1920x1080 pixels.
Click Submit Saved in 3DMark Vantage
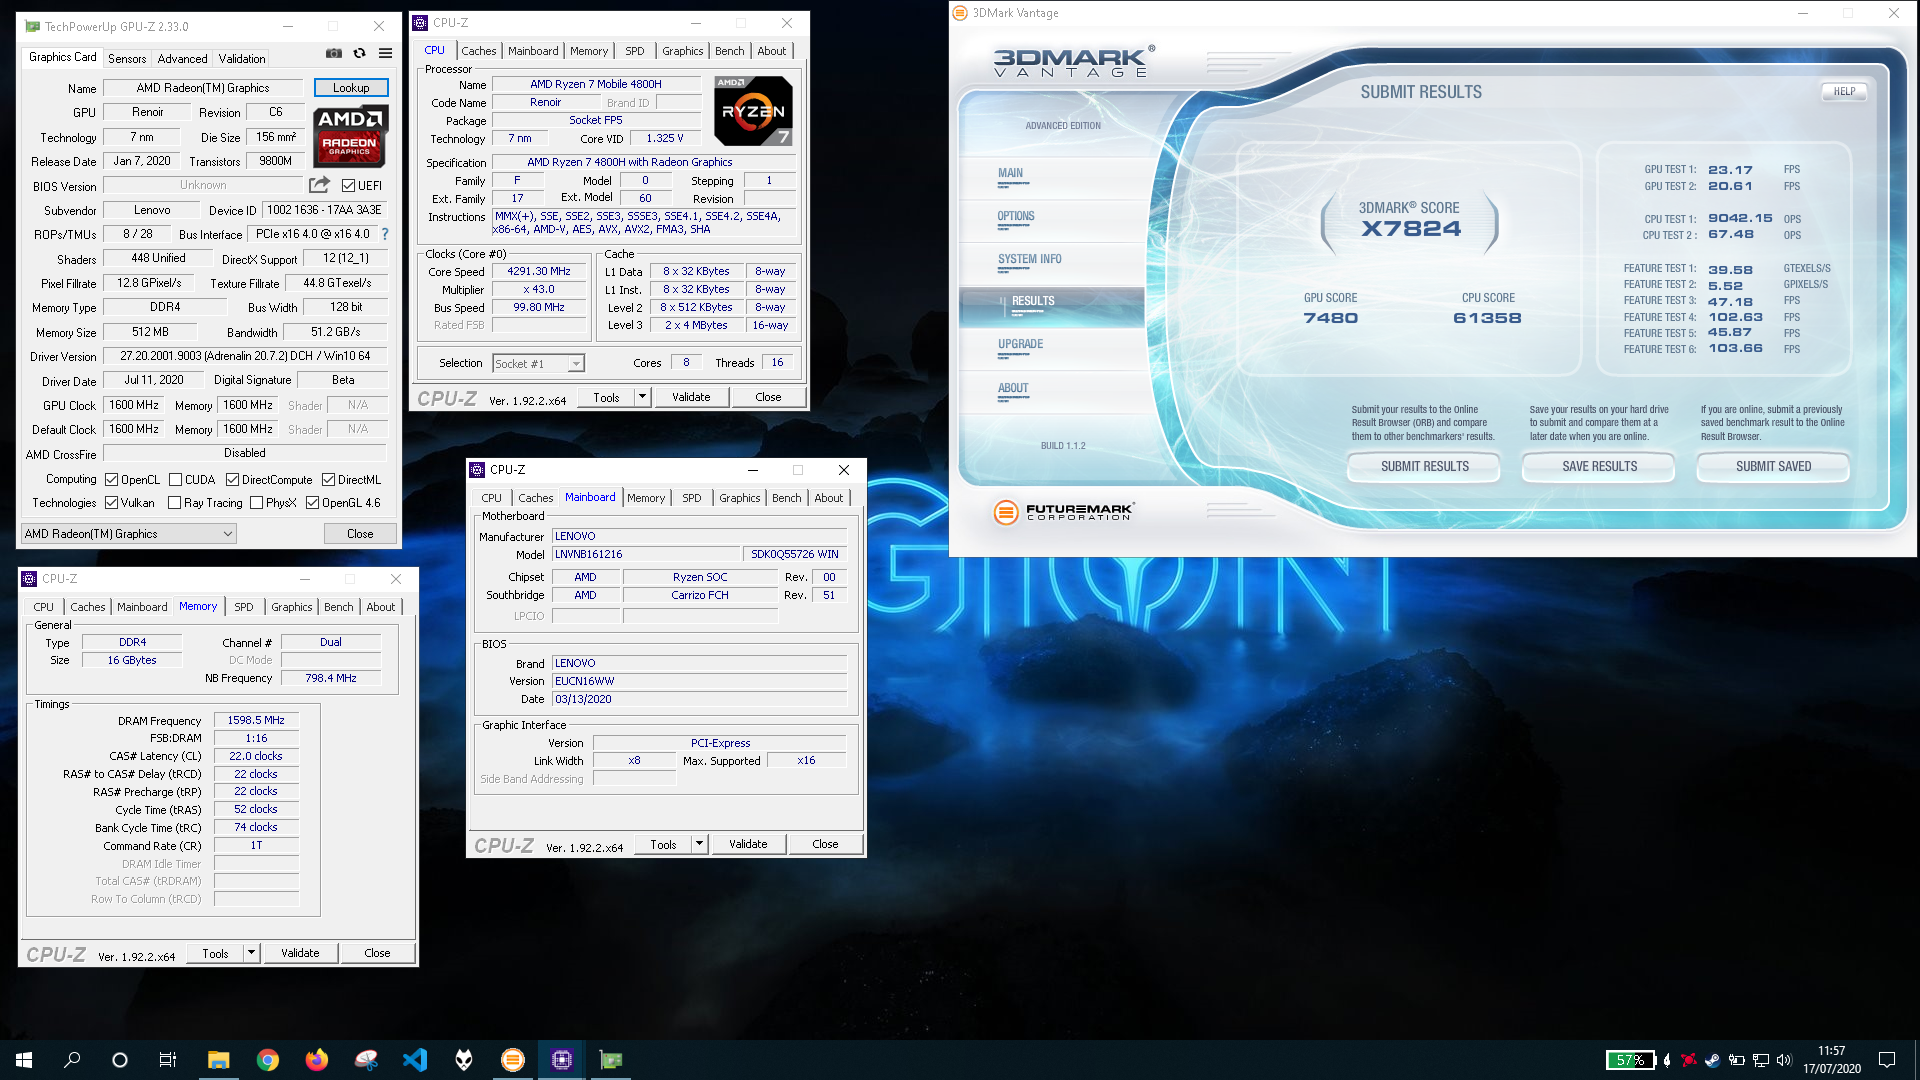[1774, 467]
